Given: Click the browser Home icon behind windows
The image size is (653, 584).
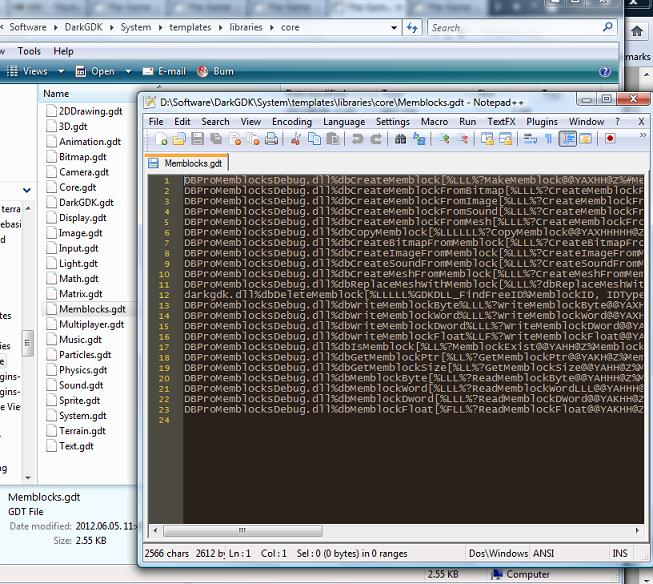Looking at the screenshot, I should tap(637, 31).
